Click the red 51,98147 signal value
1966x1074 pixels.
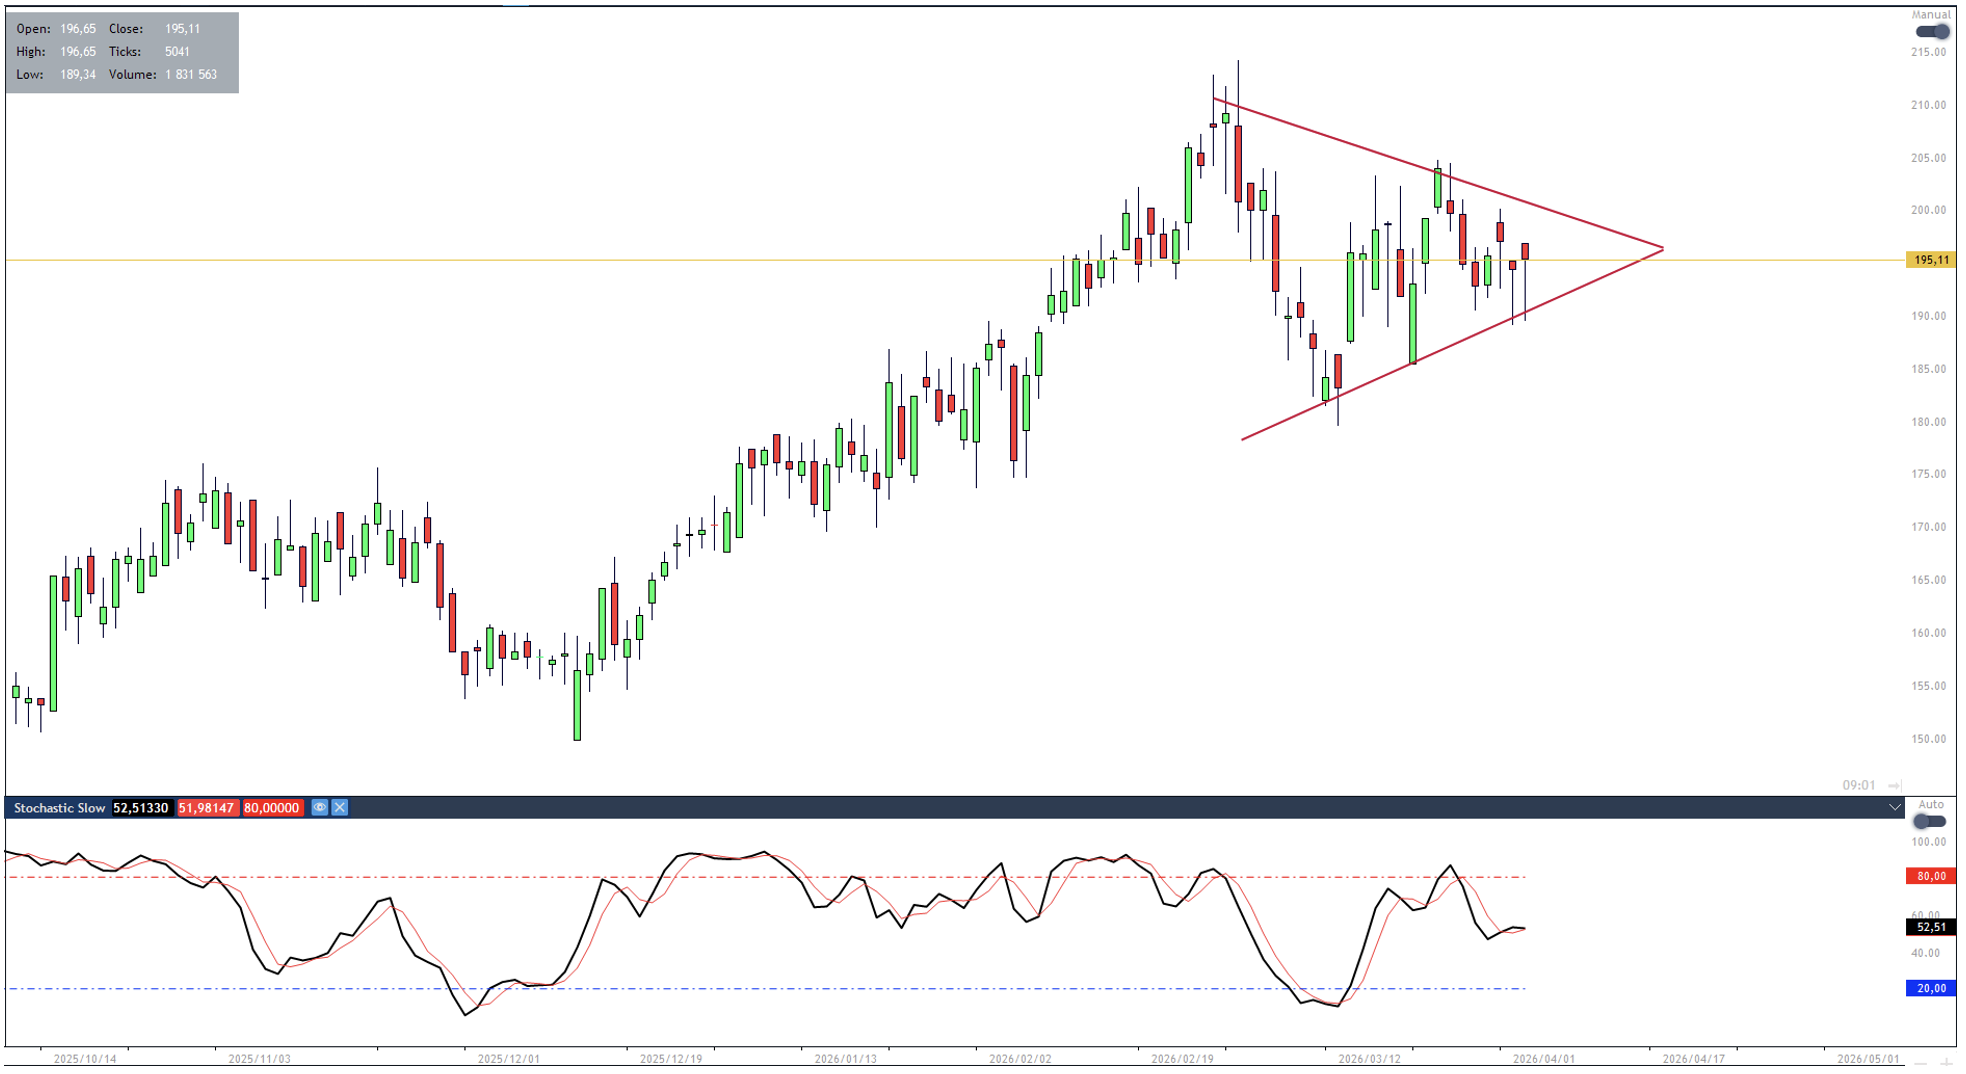207,808
